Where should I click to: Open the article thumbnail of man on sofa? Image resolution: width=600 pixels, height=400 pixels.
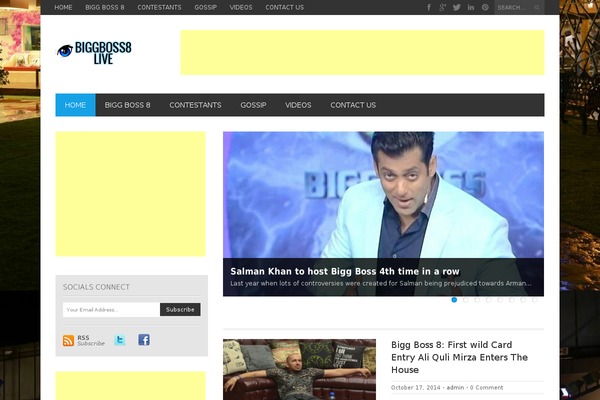tap(299, 369)
